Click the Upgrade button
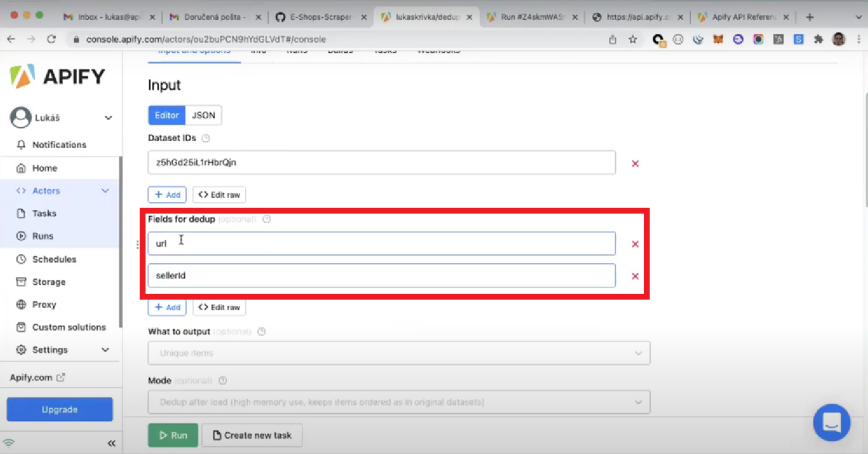 coord(59,410)
